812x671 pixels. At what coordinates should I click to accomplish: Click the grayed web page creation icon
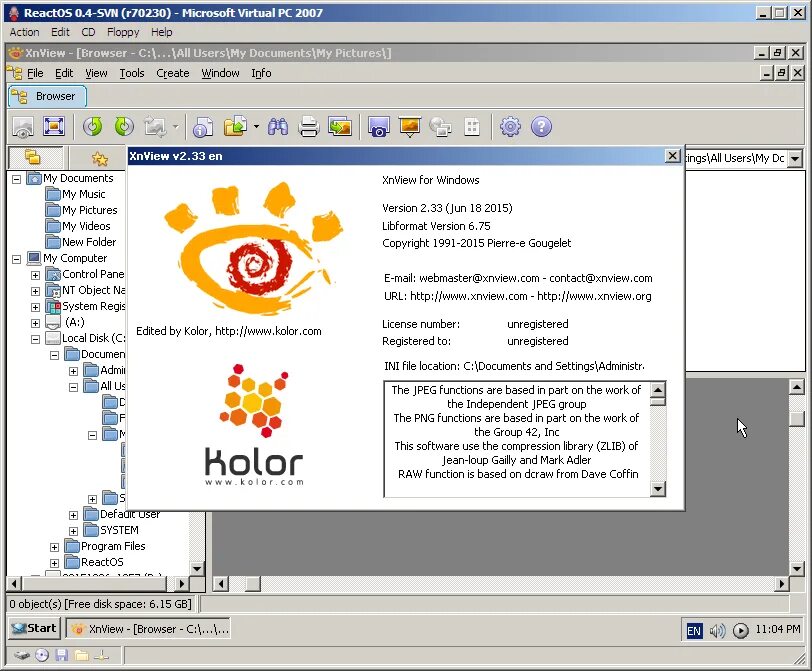pos(441,127)
